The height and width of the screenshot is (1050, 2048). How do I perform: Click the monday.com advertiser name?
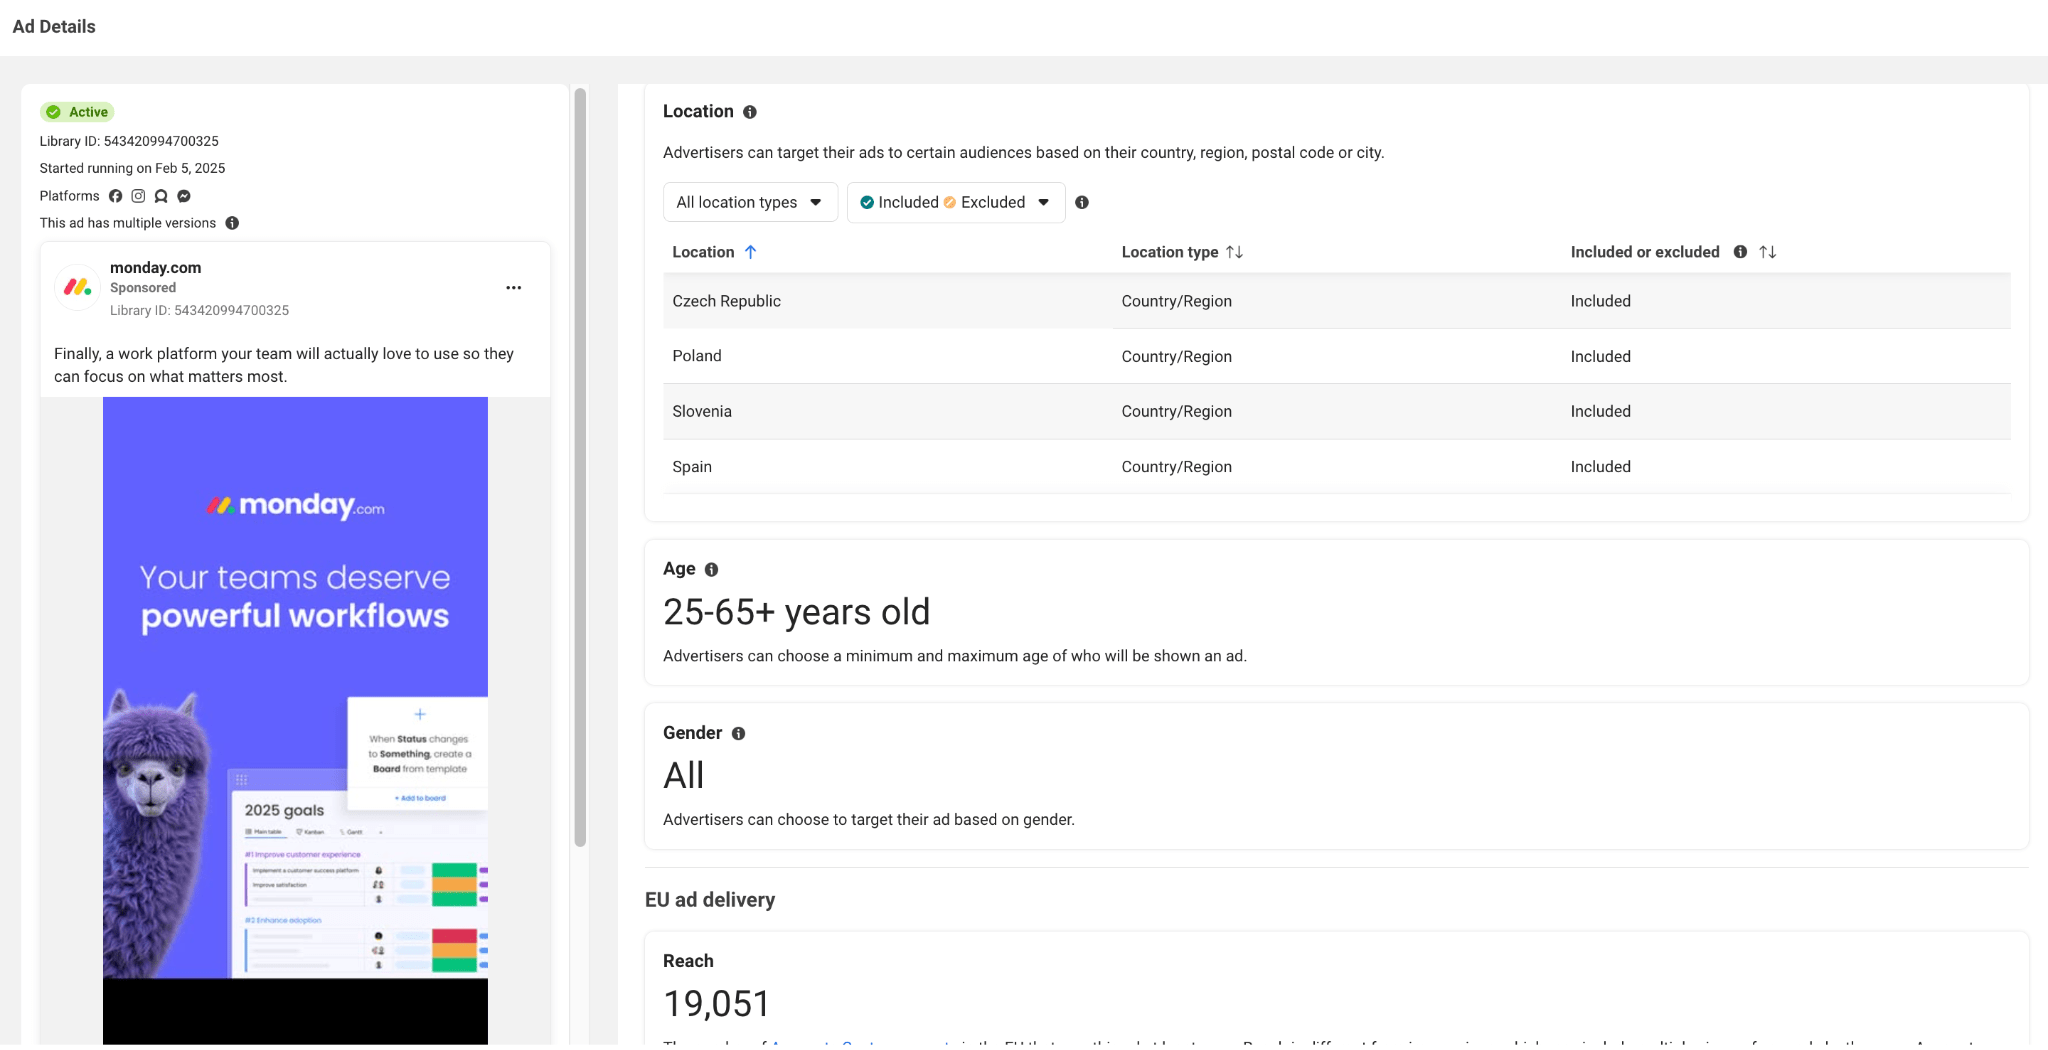[x=155, y=267]
